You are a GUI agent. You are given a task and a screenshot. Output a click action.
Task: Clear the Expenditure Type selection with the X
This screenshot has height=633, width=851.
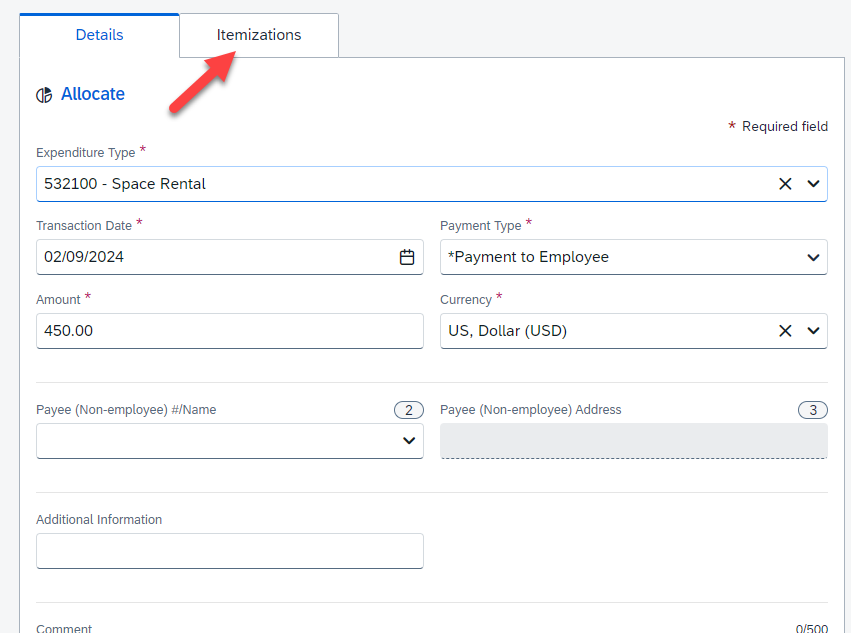[784, 184]
